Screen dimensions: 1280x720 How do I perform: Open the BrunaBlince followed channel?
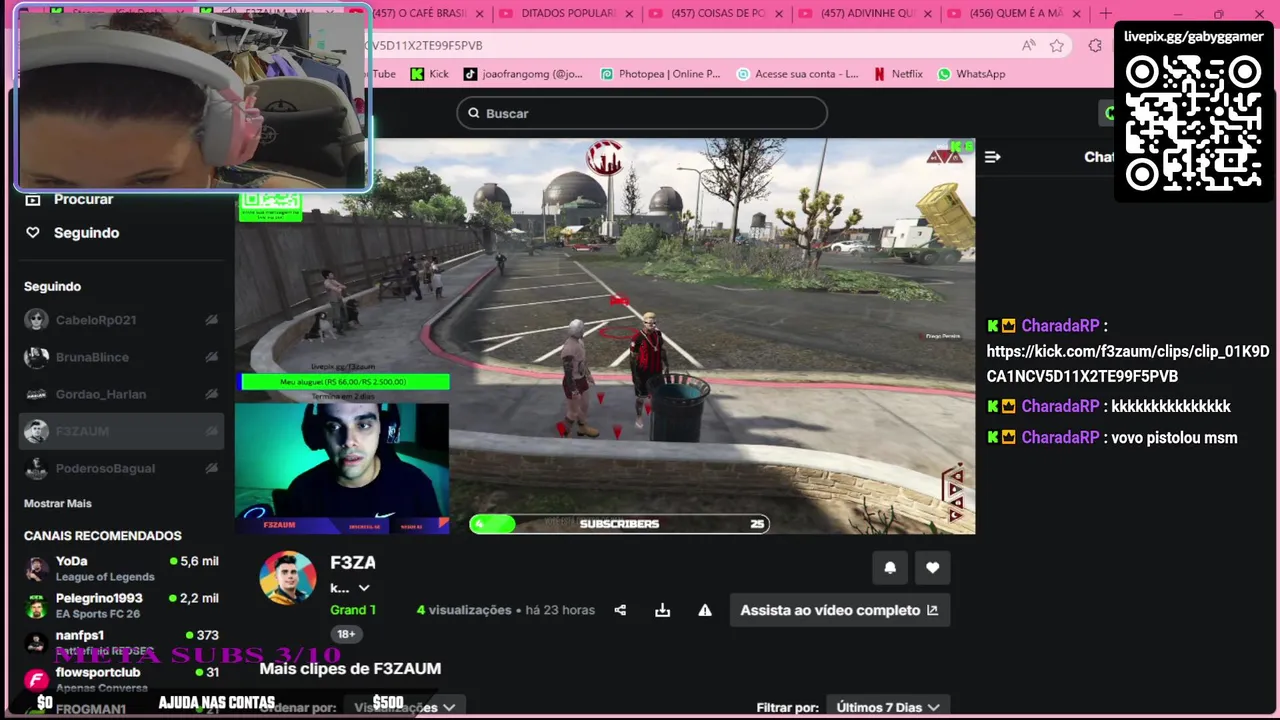pyautogui.click(x=121, y=357)
